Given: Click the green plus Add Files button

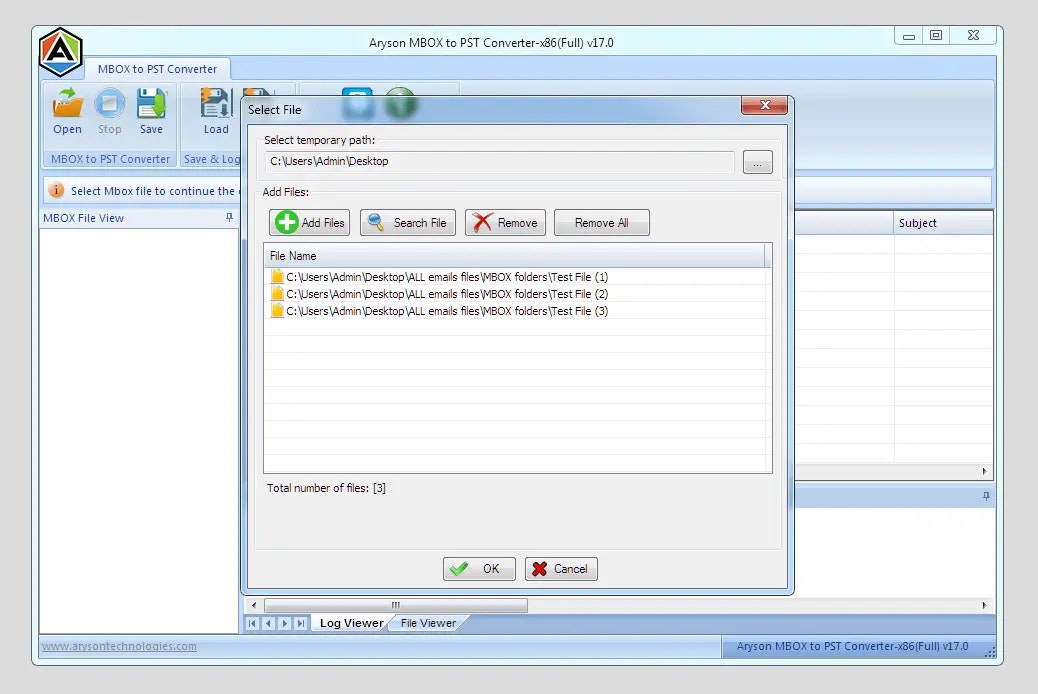Looking at the screenshot, I should (309, 223).
